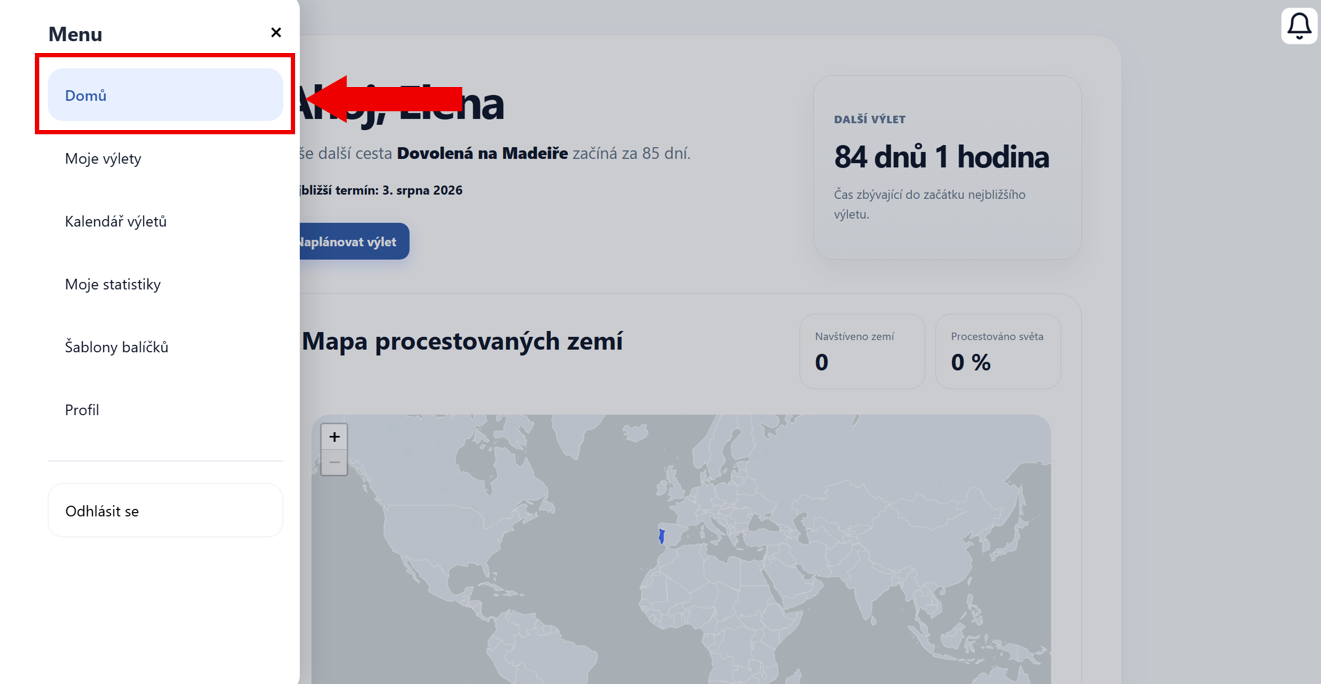This screenshot has height=684, width=1321.
Task: Select Šablony balíčků in the menu
Action: coord(165,347)
